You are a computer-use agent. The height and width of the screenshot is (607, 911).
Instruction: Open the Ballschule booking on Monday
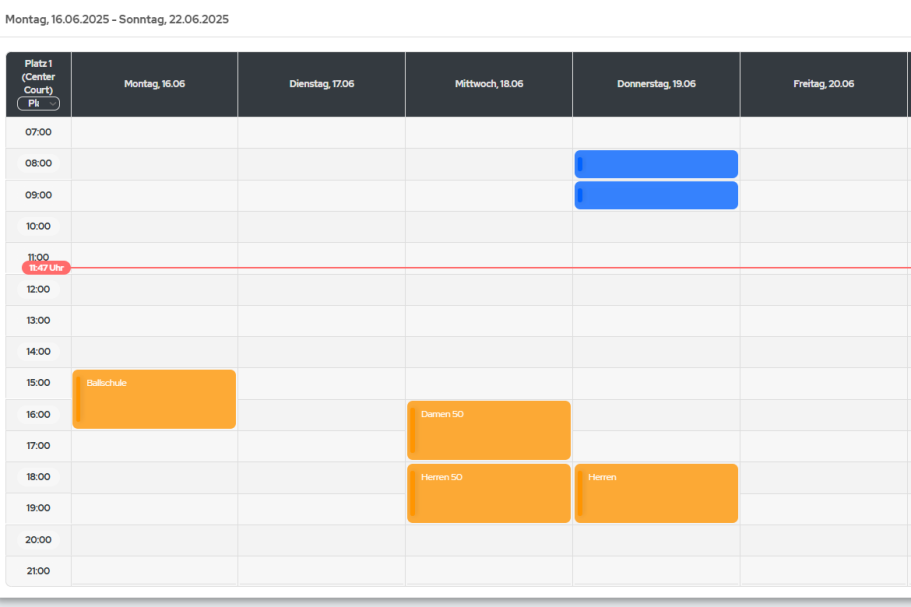pyautogui.click(x=154, y=399)
